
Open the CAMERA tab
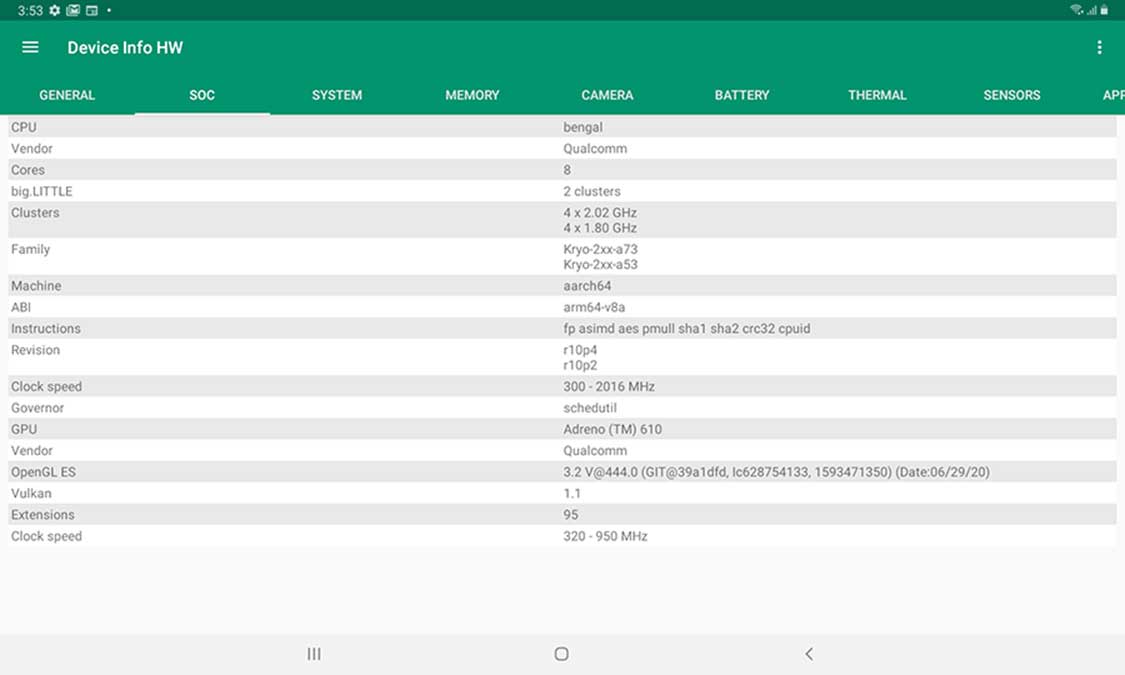coord(607,95)
